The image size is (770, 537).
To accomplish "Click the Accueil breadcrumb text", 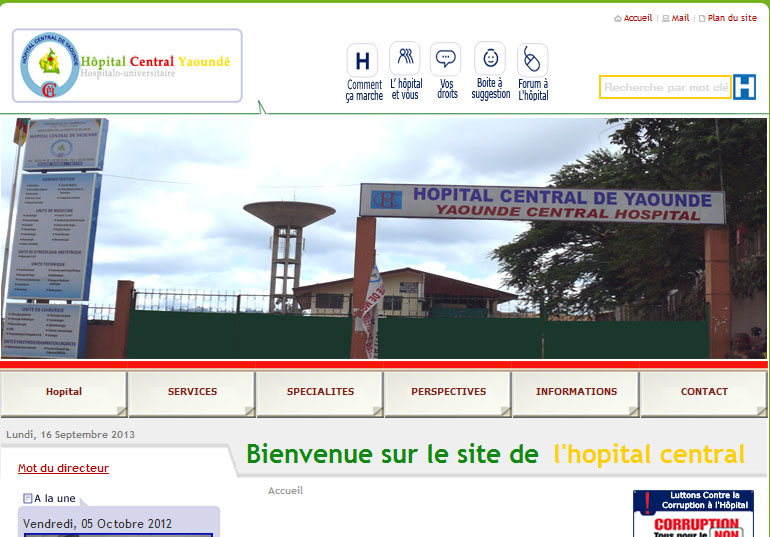I will pos(285,490).
